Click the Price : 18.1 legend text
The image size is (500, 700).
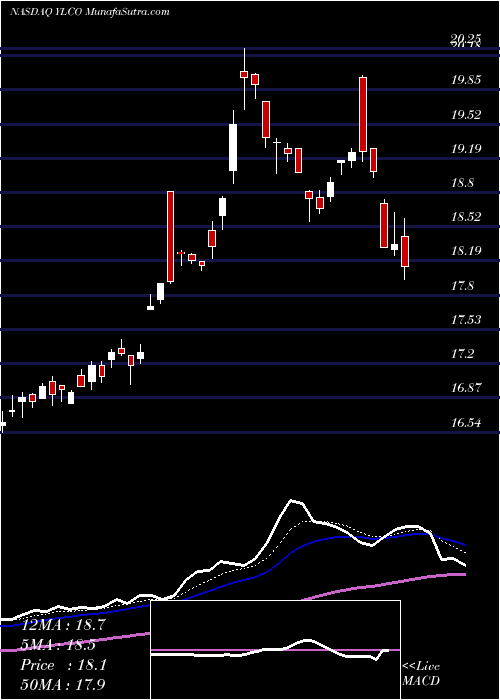[63, 665]
